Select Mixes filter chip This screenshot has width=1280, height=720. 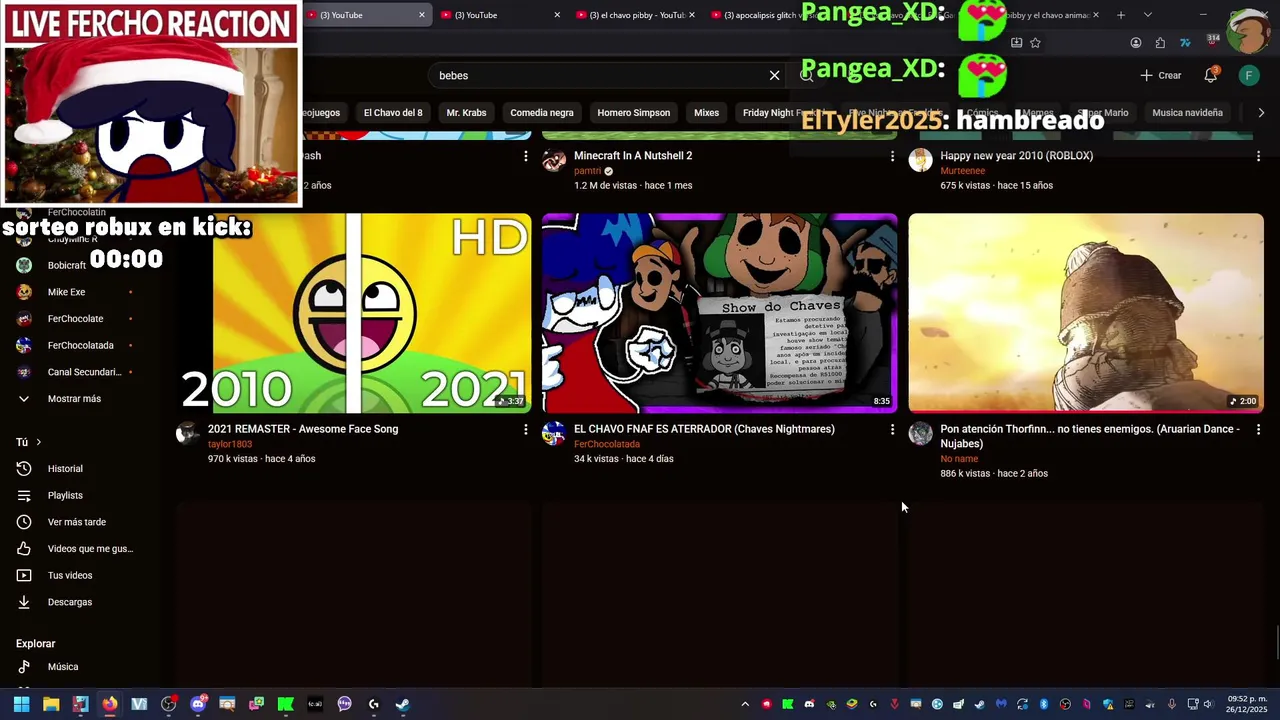pos(707,113)
